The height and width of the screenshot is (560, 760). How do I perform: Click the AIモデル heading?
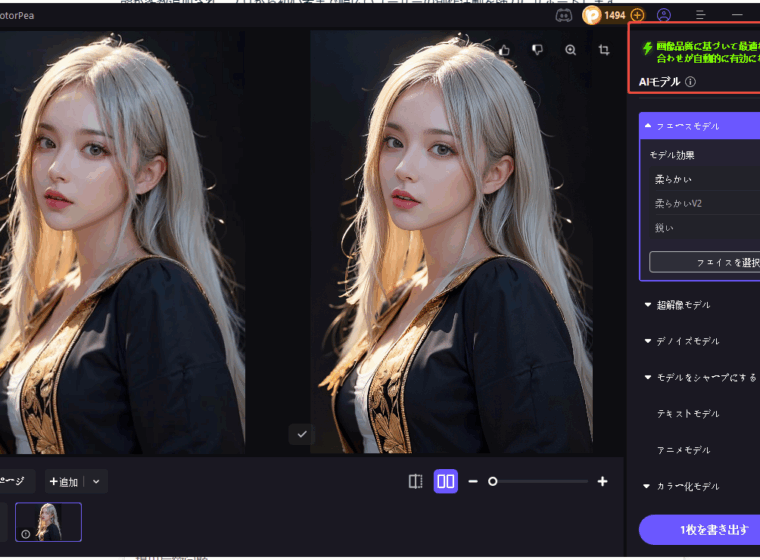tap(660, 82)
